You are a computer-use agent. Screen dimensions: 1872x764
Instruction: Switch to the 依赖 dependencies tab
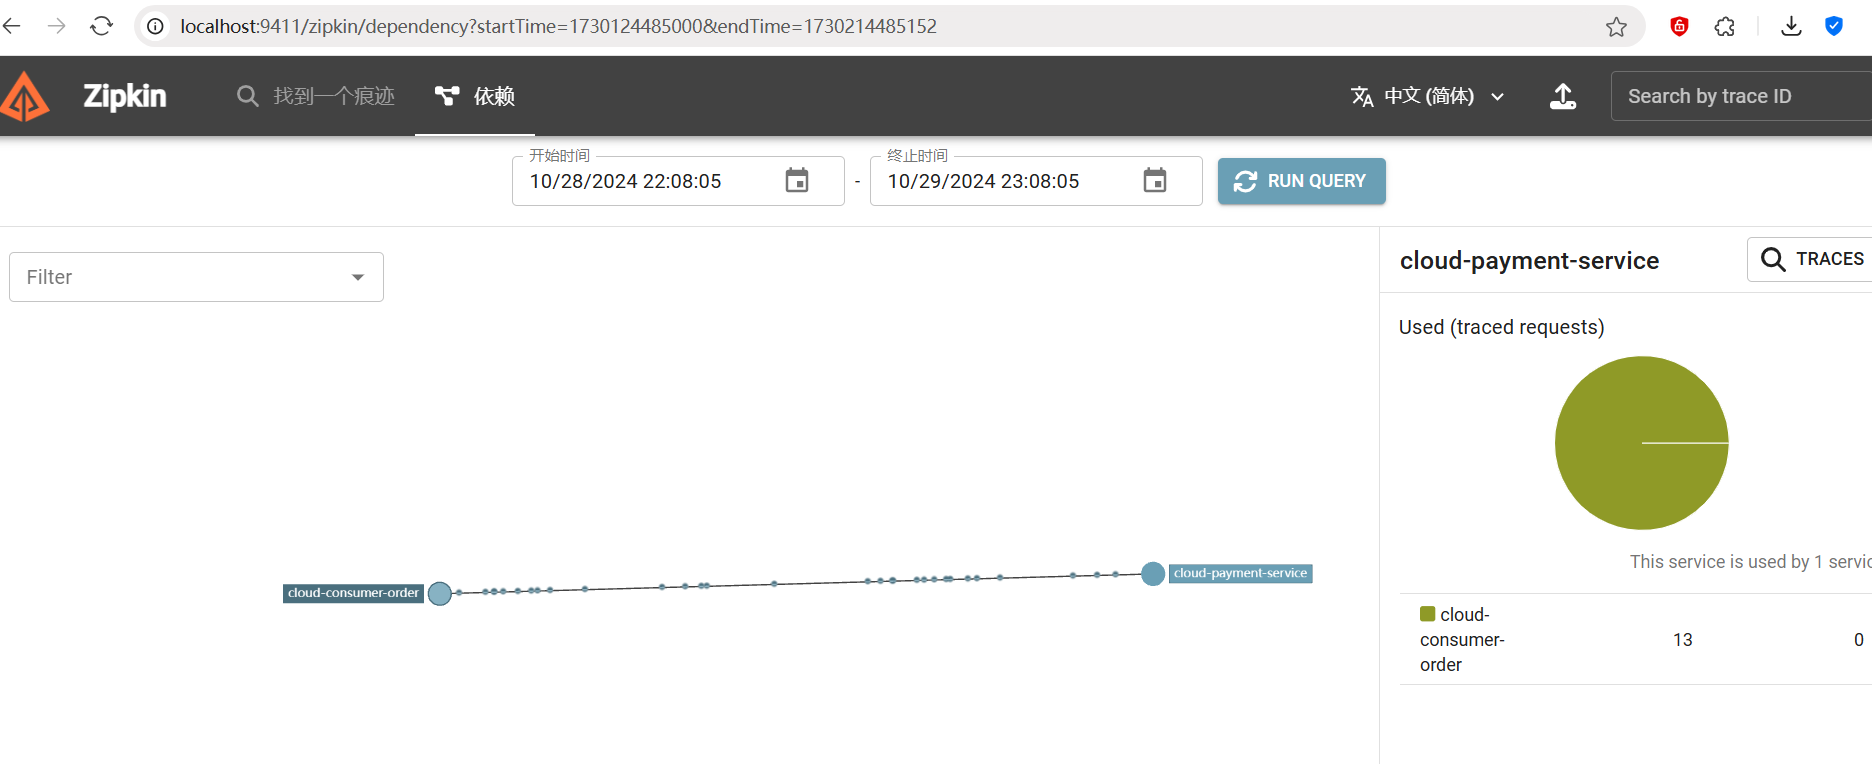click(x=475, y=96)
